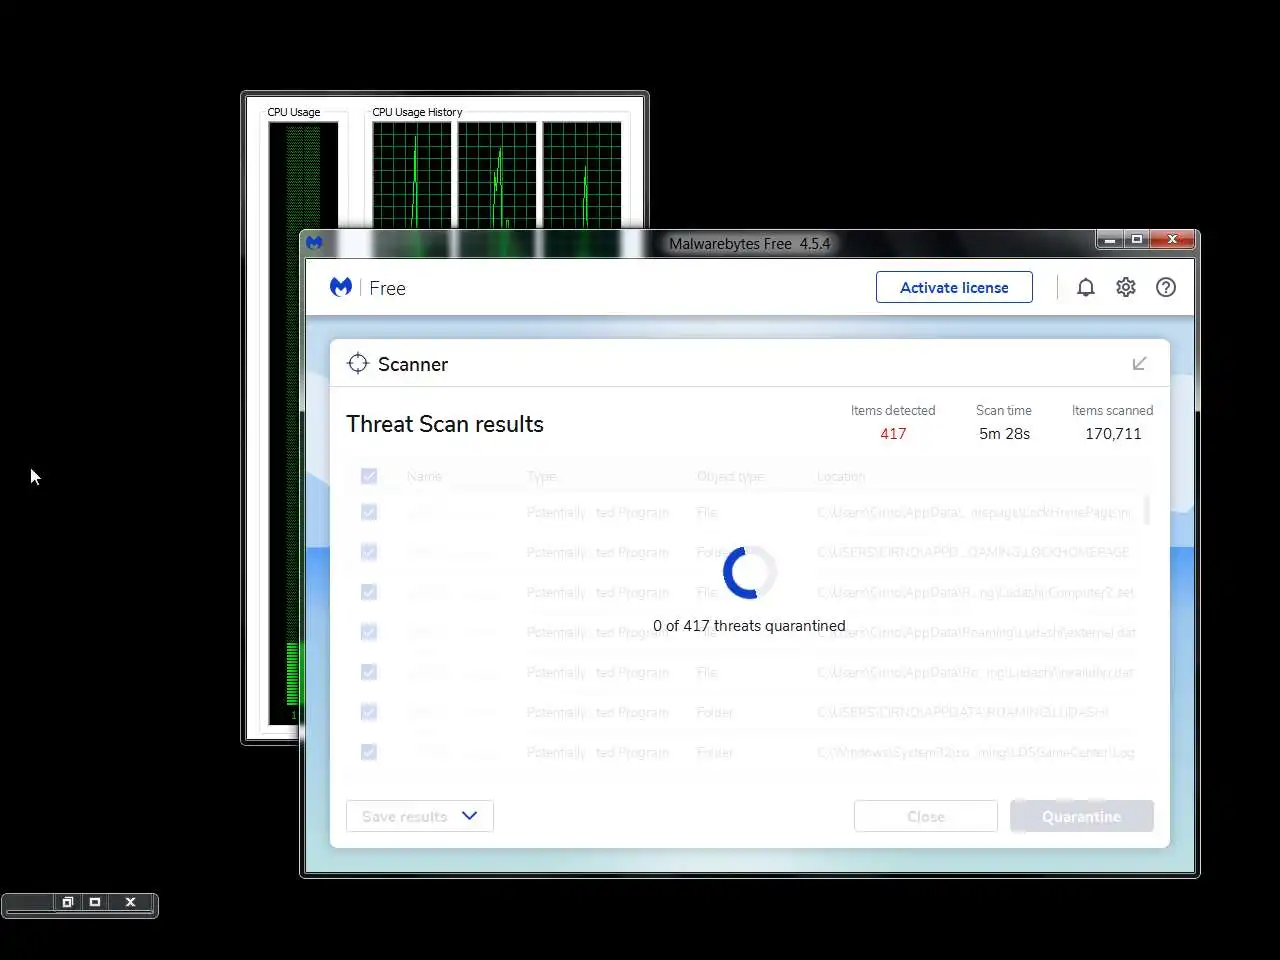This screenshot has width=1280, height=960.
Task: Collapse the Scanner panel with the arrow icon
Action: coord(1139,364)
